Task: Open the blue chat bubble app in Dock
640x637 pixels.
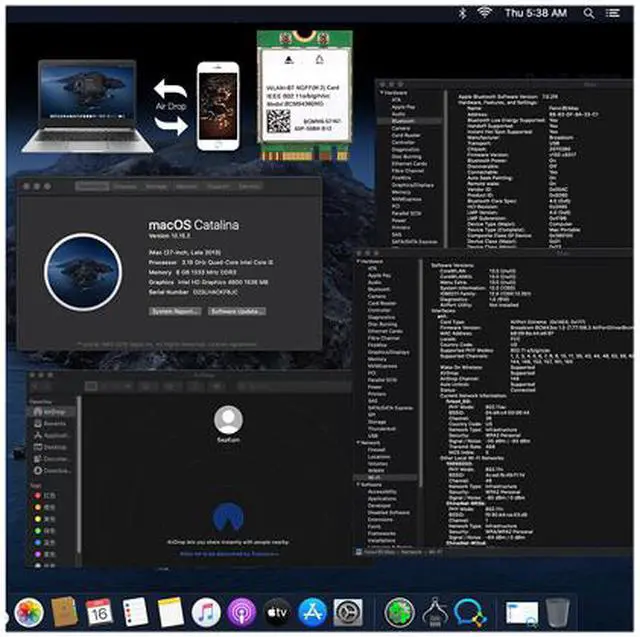Action: (x=471, y=612)
